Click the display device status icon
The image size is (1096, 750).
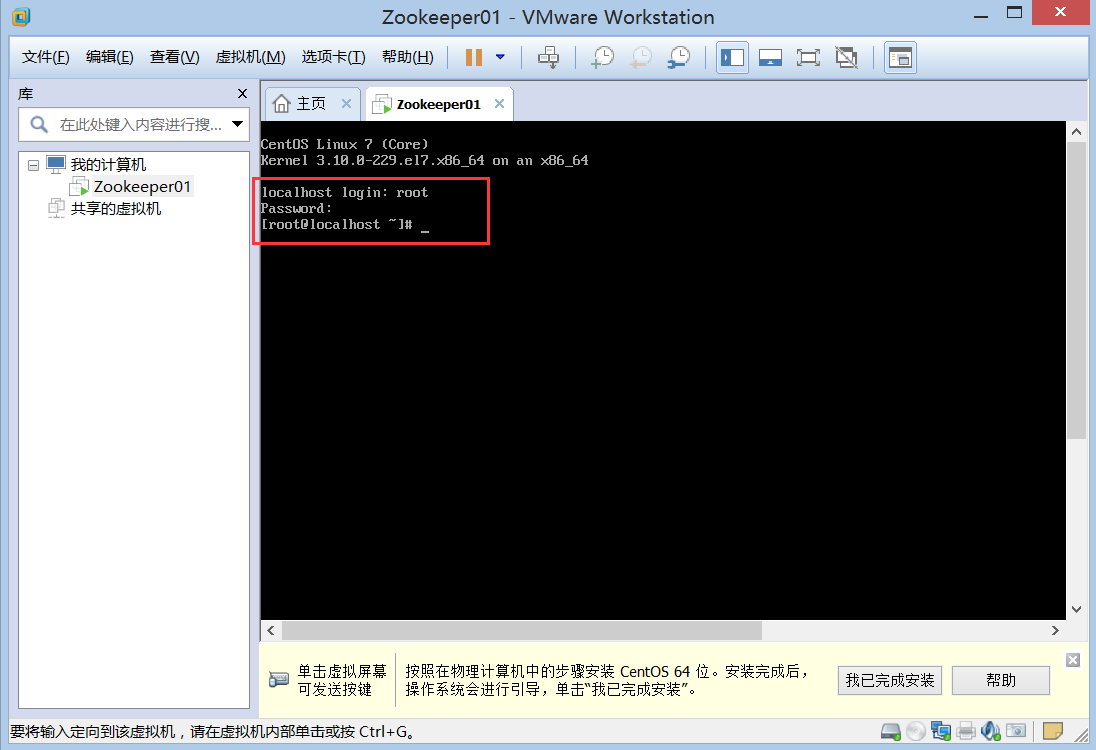pos(1016,732)
